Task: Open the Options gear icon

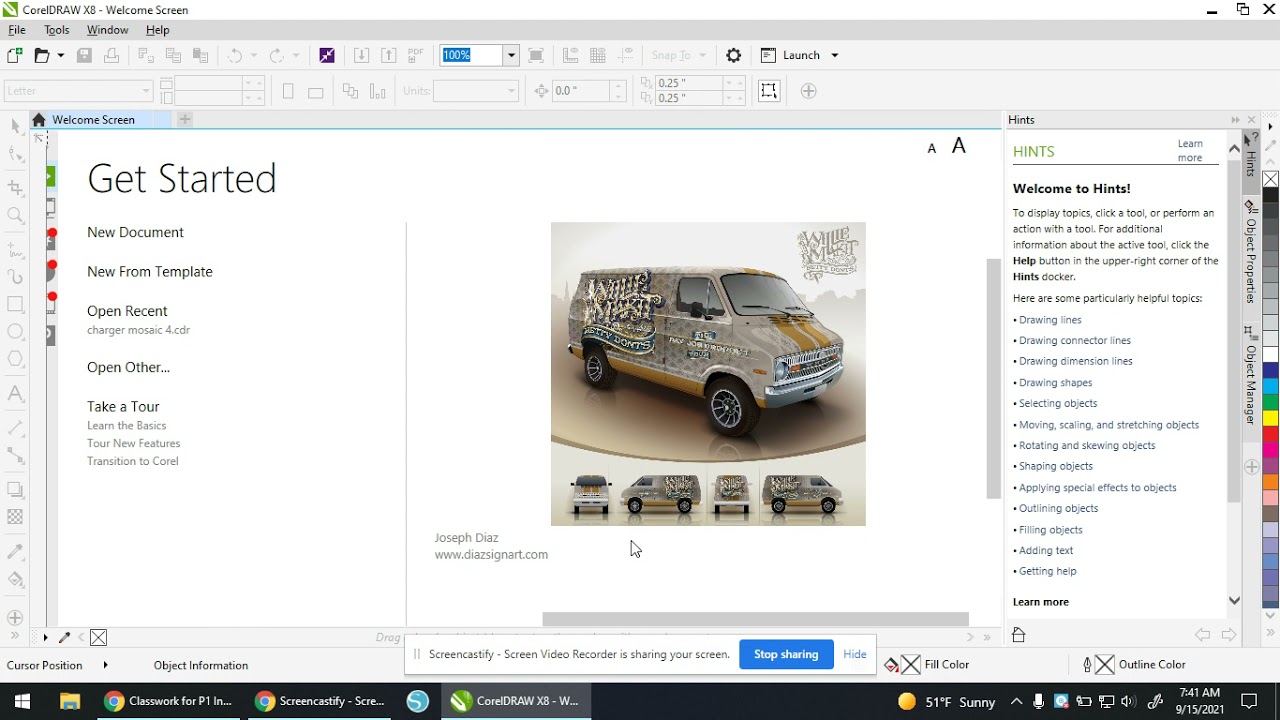Action: [733, 55]
